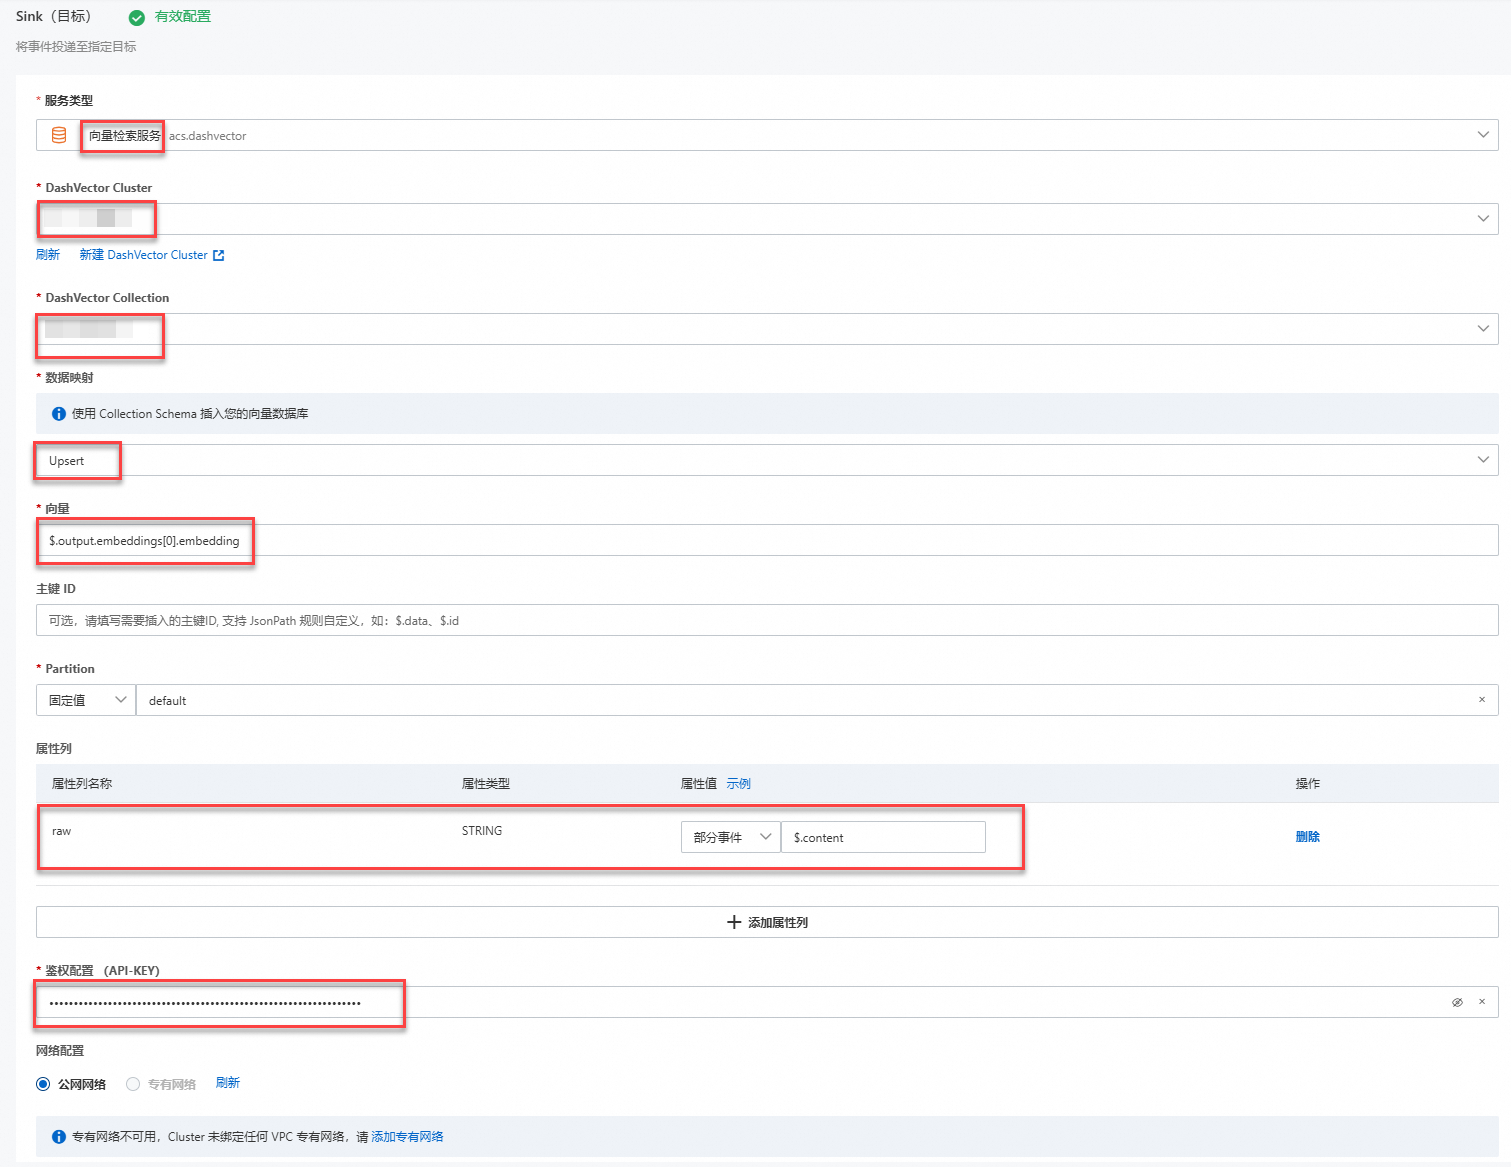Click 示例 link next to 属性值
Image resolution: width=1511 pixels, height=1167 pixels.
point(739,784)
